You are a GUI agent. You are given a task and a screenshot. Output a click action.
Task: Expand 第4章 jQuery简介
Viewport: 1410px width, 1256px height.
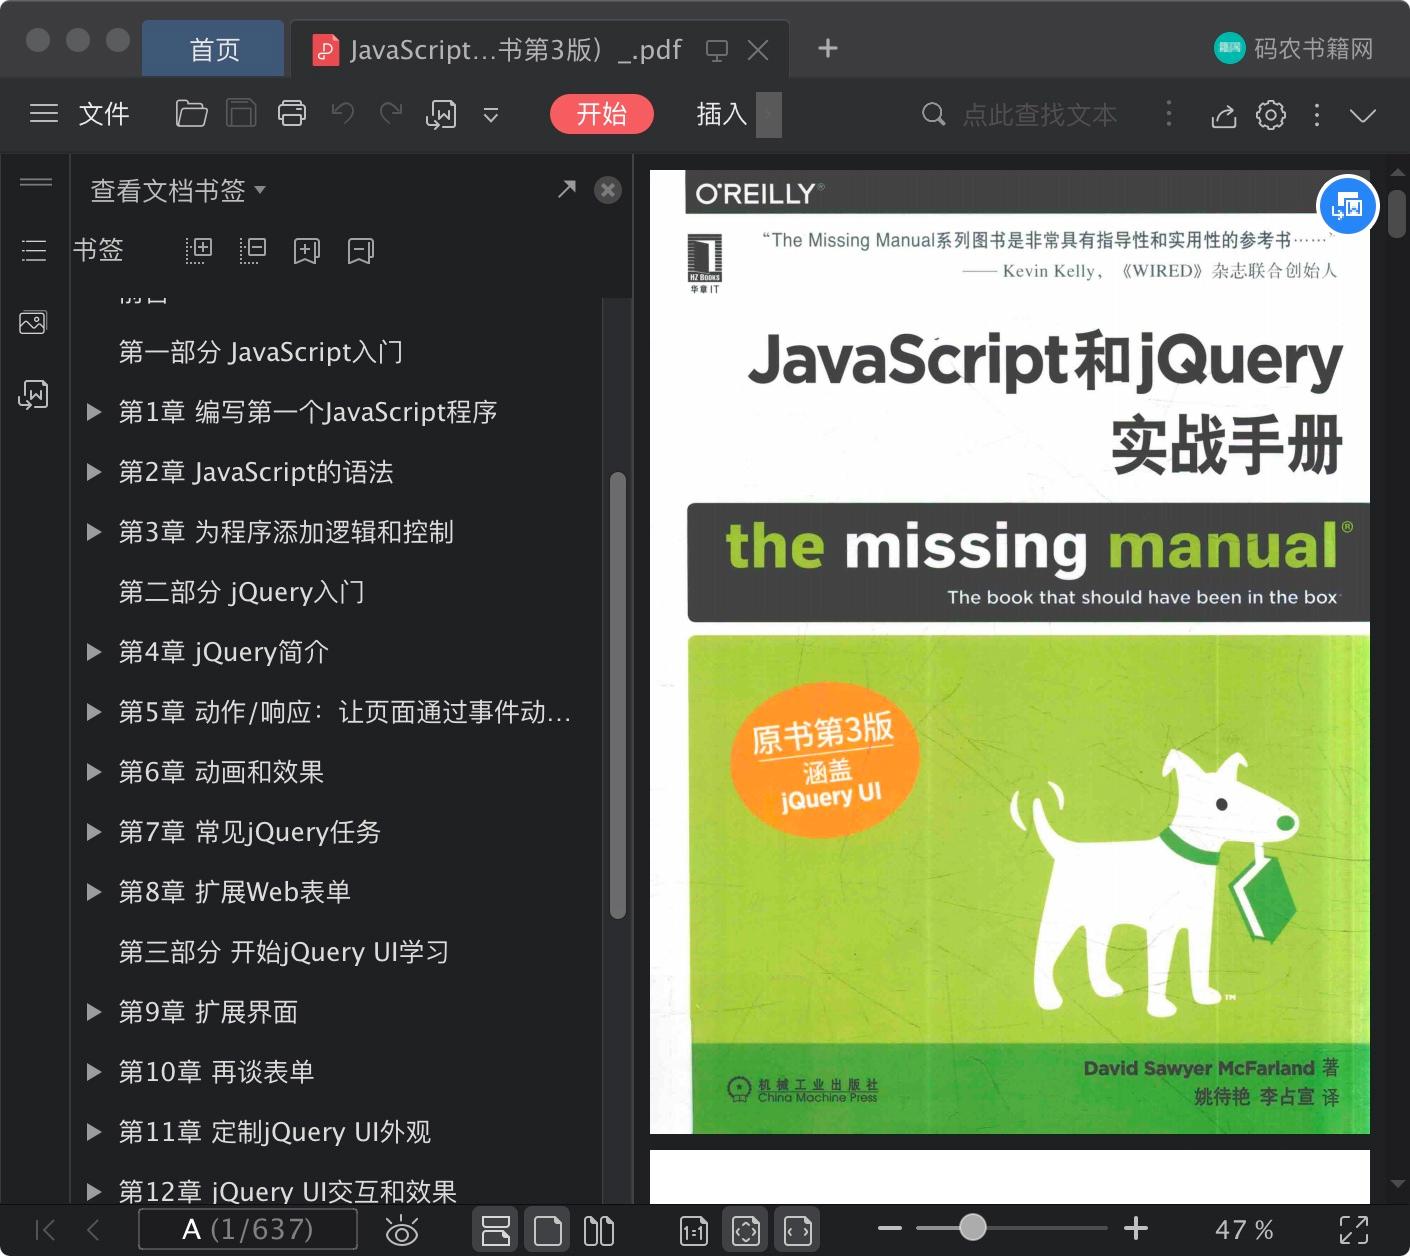coord(94,652)
